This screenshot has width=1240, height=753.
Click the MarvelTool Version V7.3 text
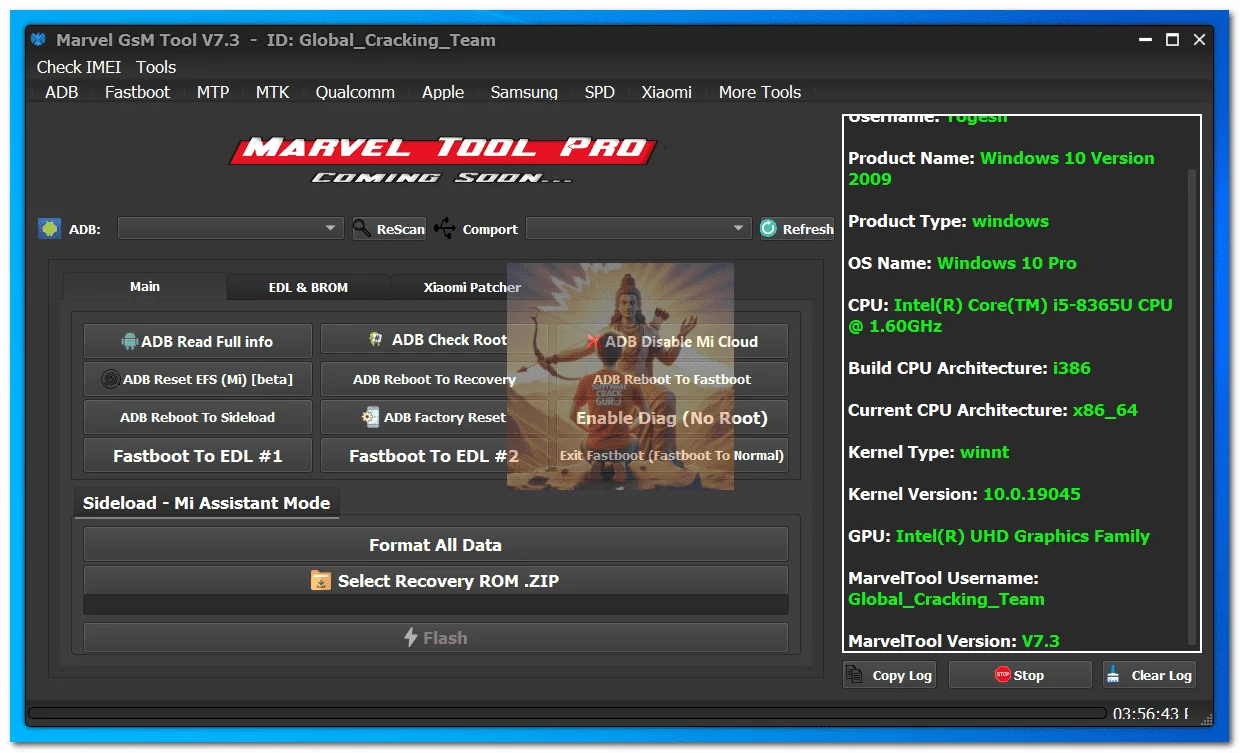click(x=953, y=641)
